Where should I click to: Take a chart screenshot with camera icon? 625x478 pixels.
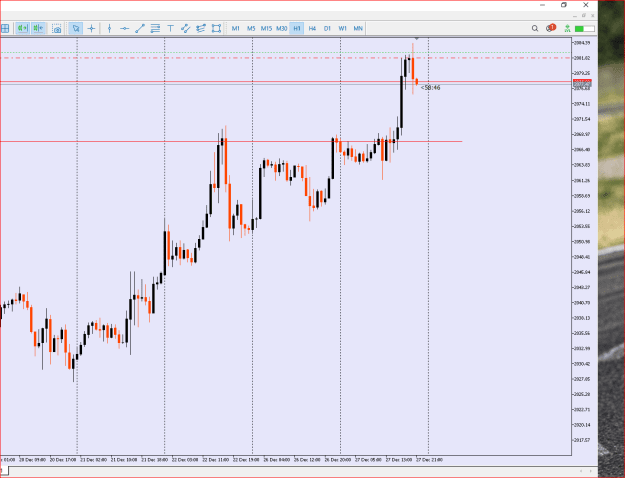(57, 28)
